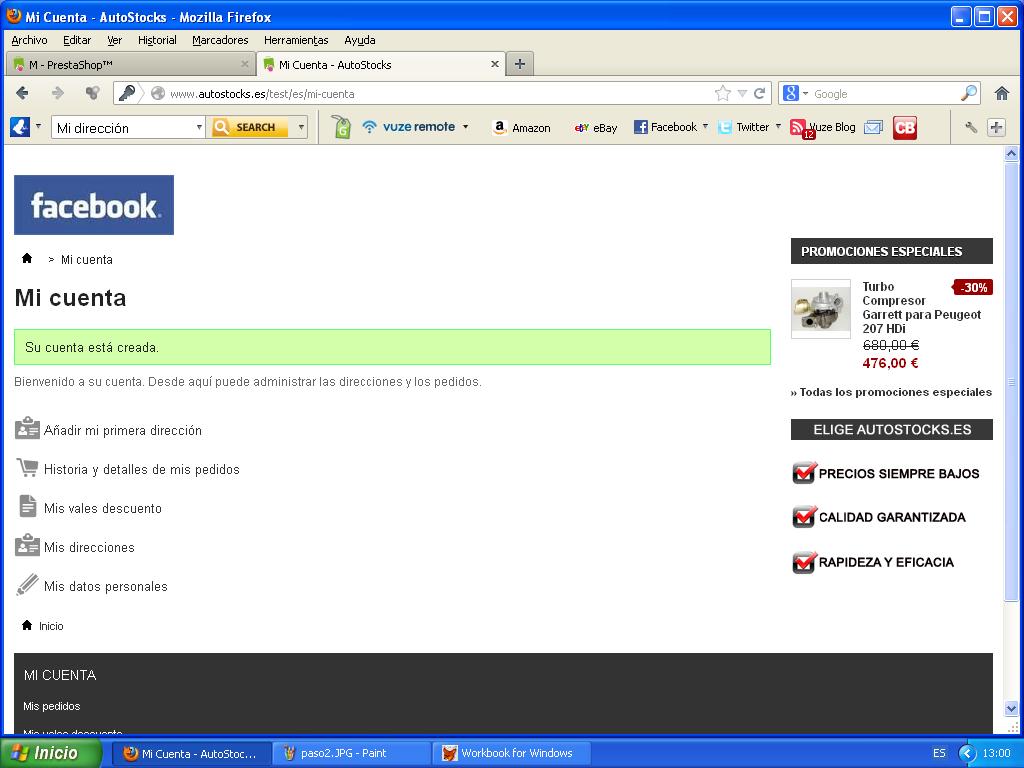Bookmark this page with the star icon
Image resolution: width=1024 pixels, height=768 pixels.
722,93
